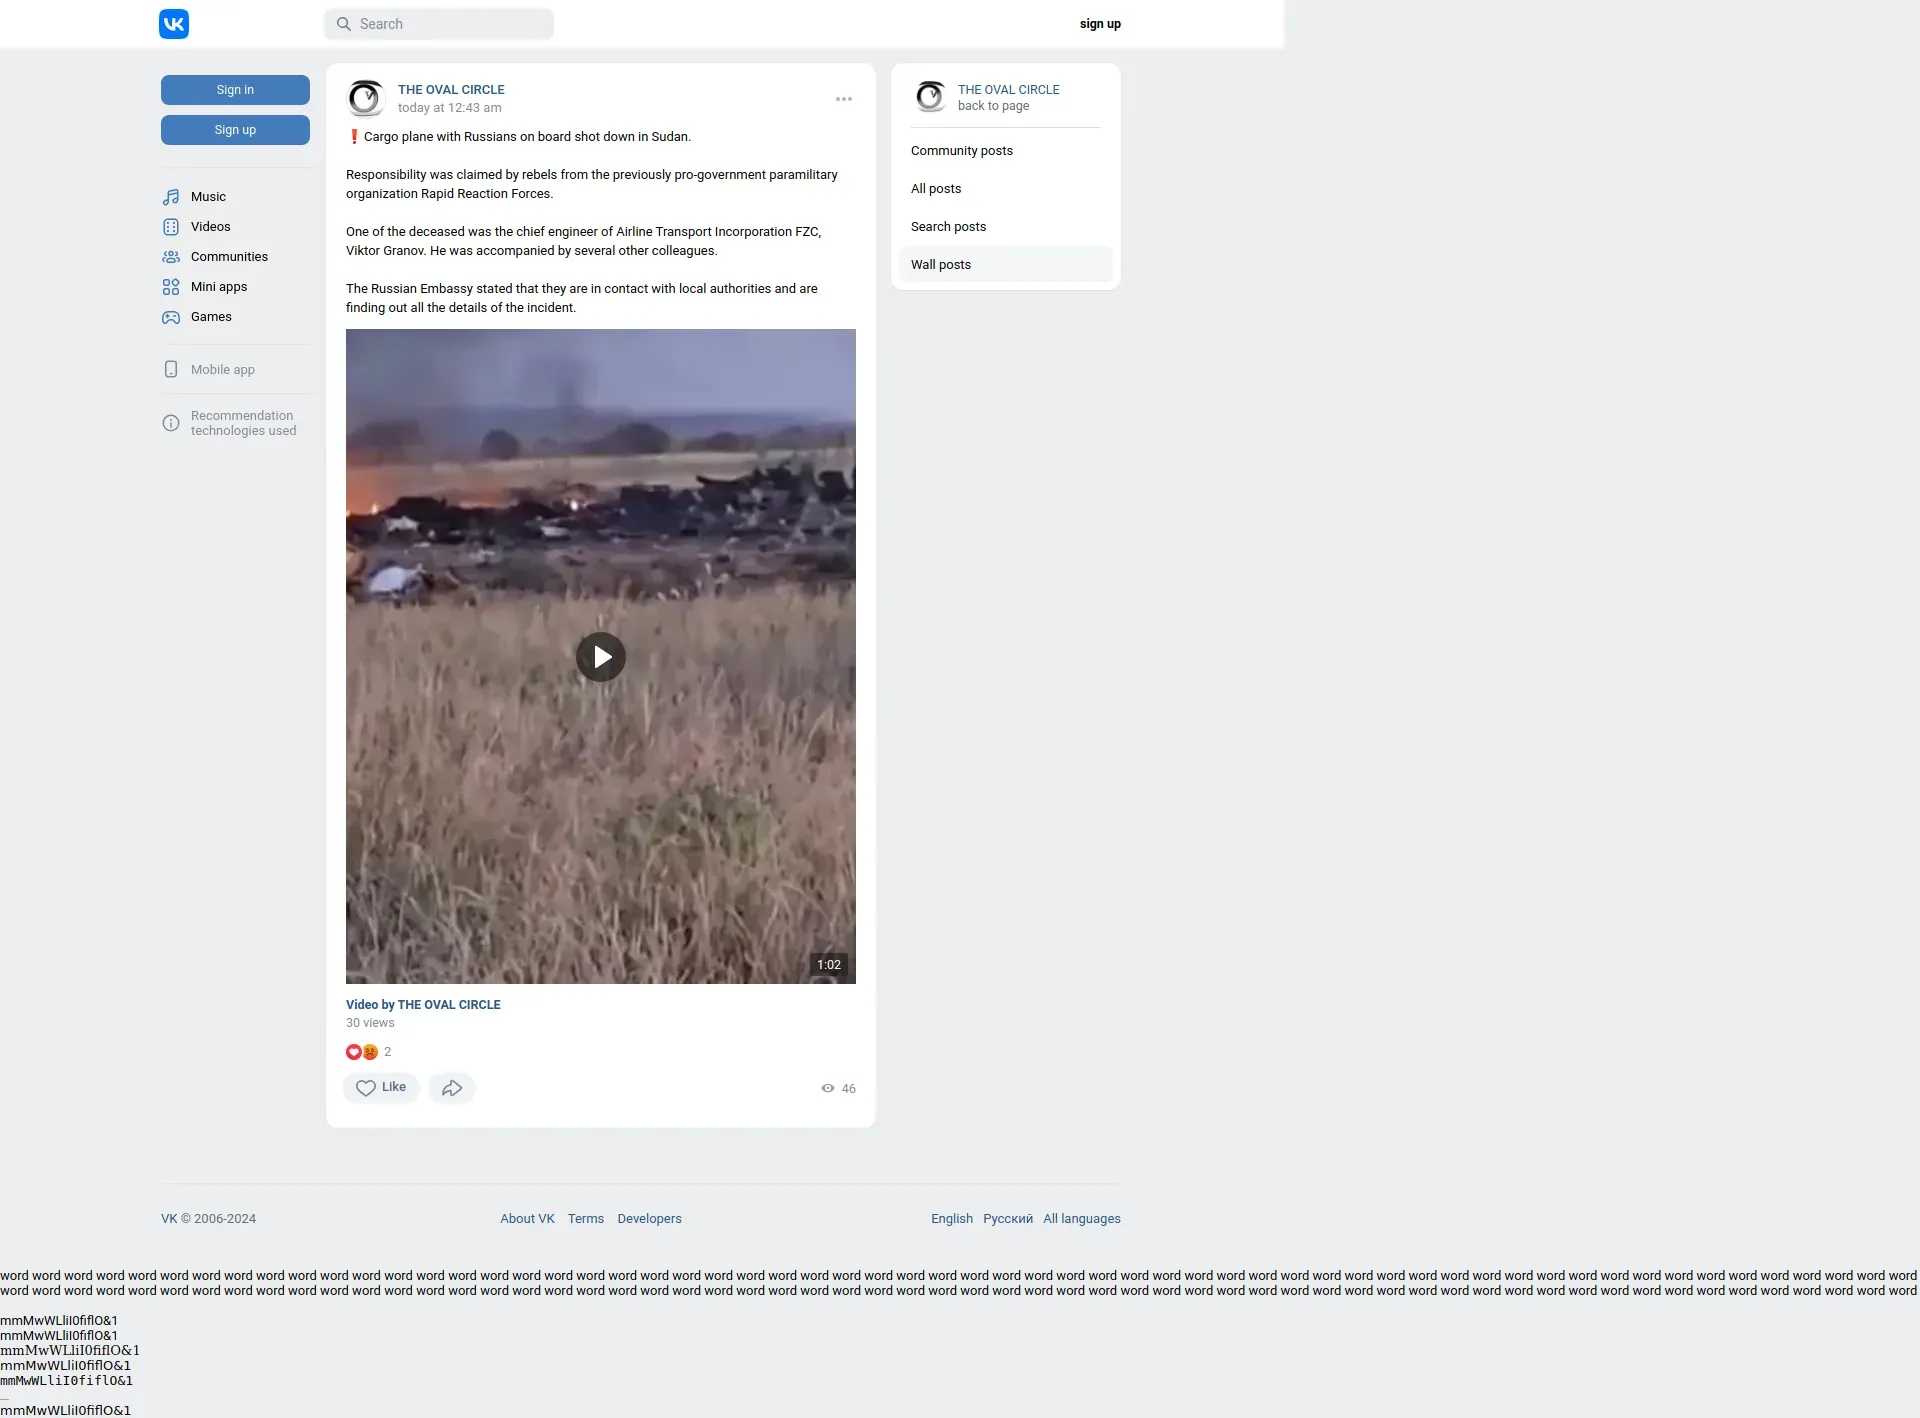Open the Games controller icon

[171, 317]
